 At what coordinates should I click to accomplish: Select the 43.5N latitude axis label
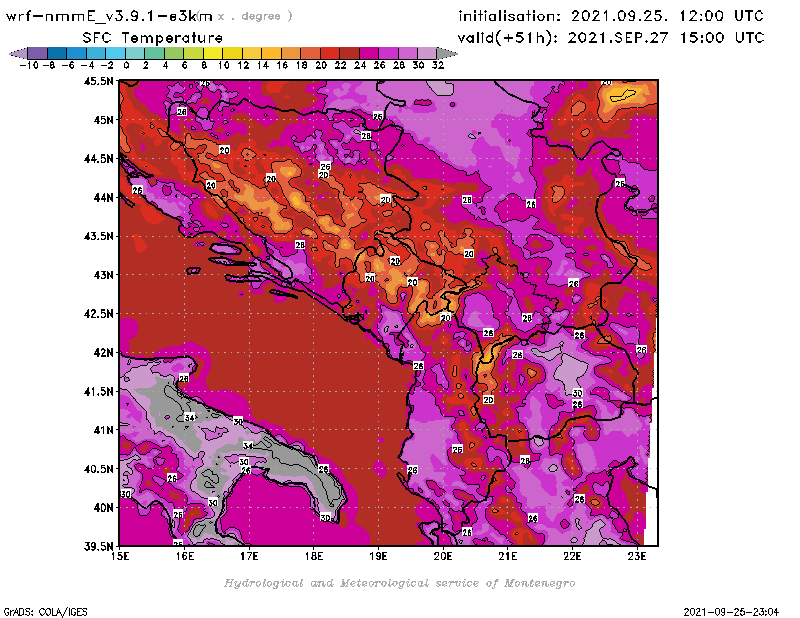tap(98, 236)
